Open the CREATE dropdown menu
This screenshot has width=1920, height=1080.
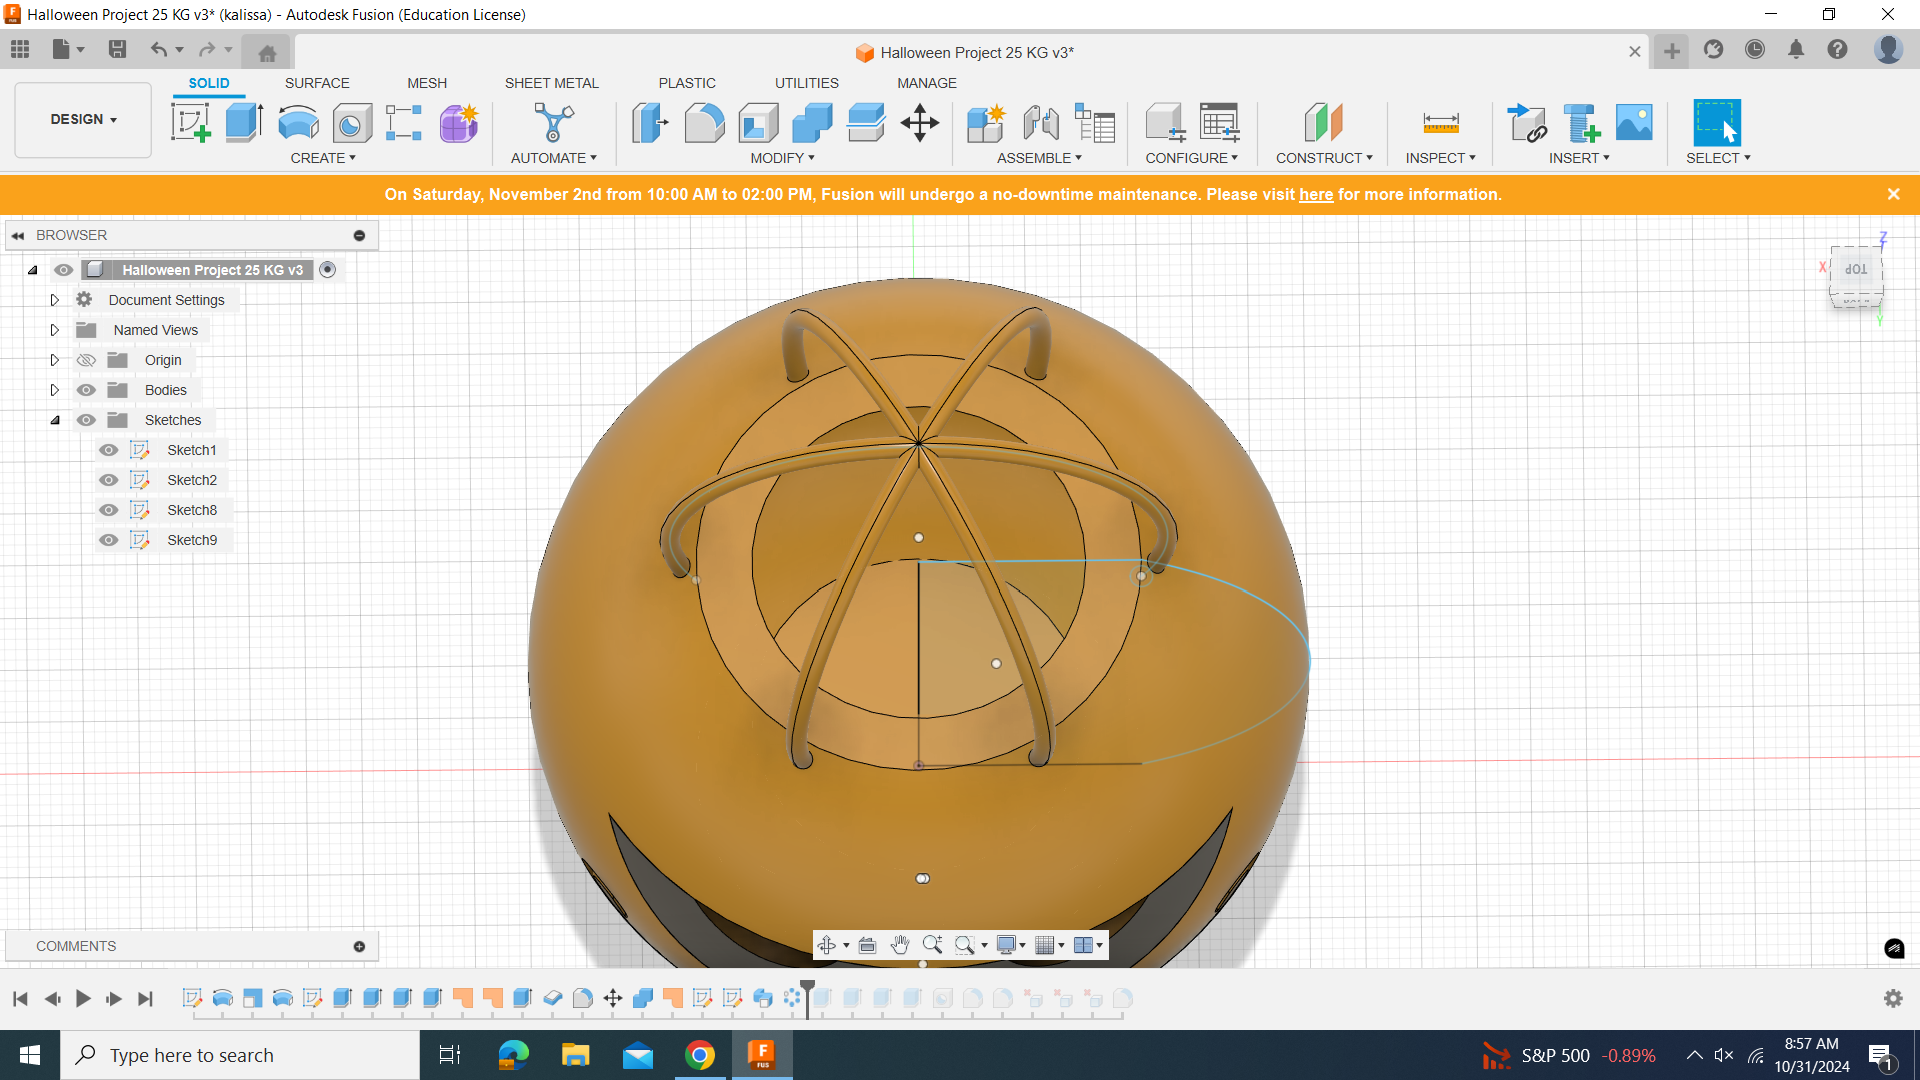[x=323, y=158]
